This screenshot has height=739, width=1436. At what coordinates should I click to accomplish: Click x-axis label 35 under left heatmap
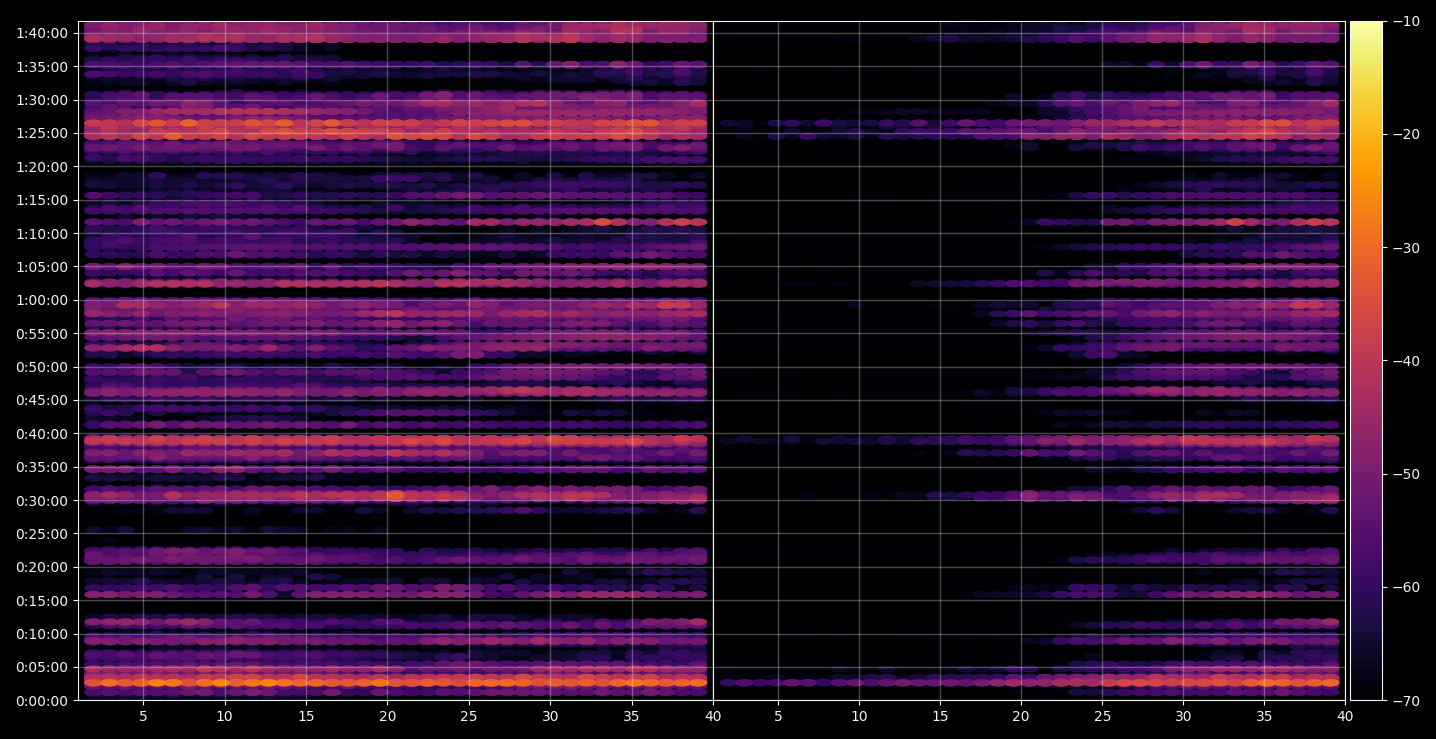631,717
